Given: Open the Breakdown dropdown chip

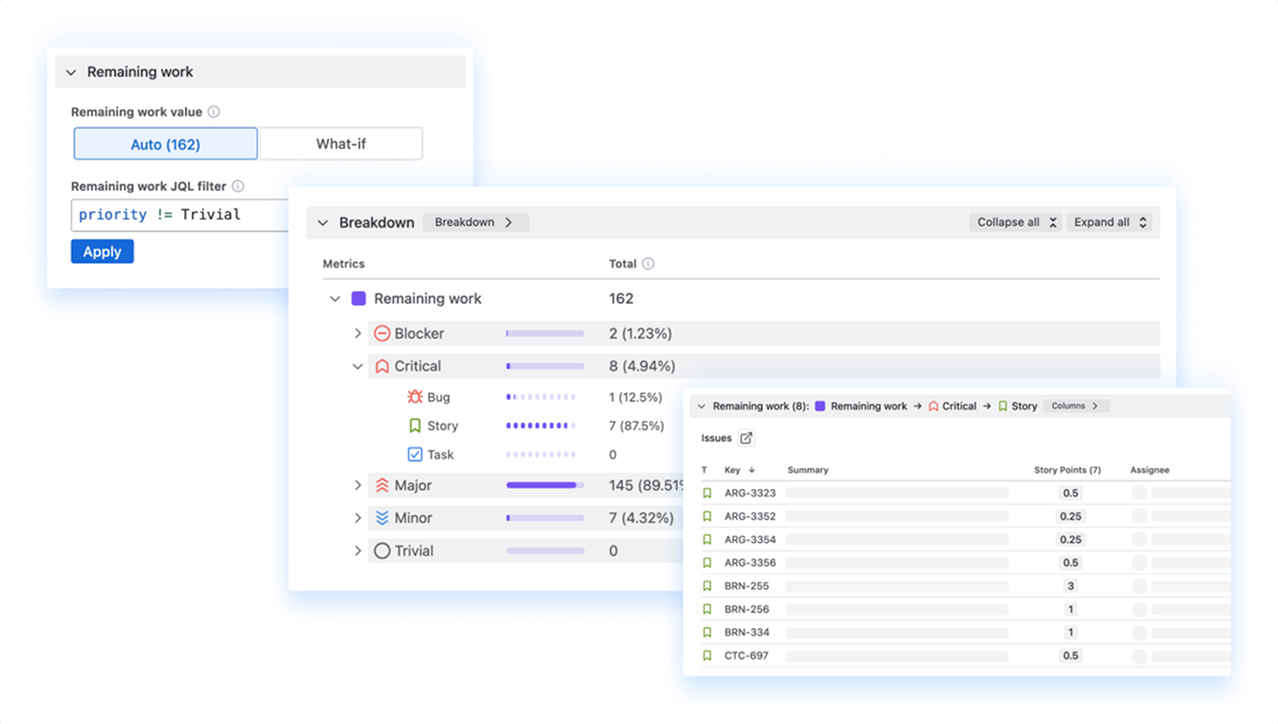Looking at the screenshot, I should [475, 222].
